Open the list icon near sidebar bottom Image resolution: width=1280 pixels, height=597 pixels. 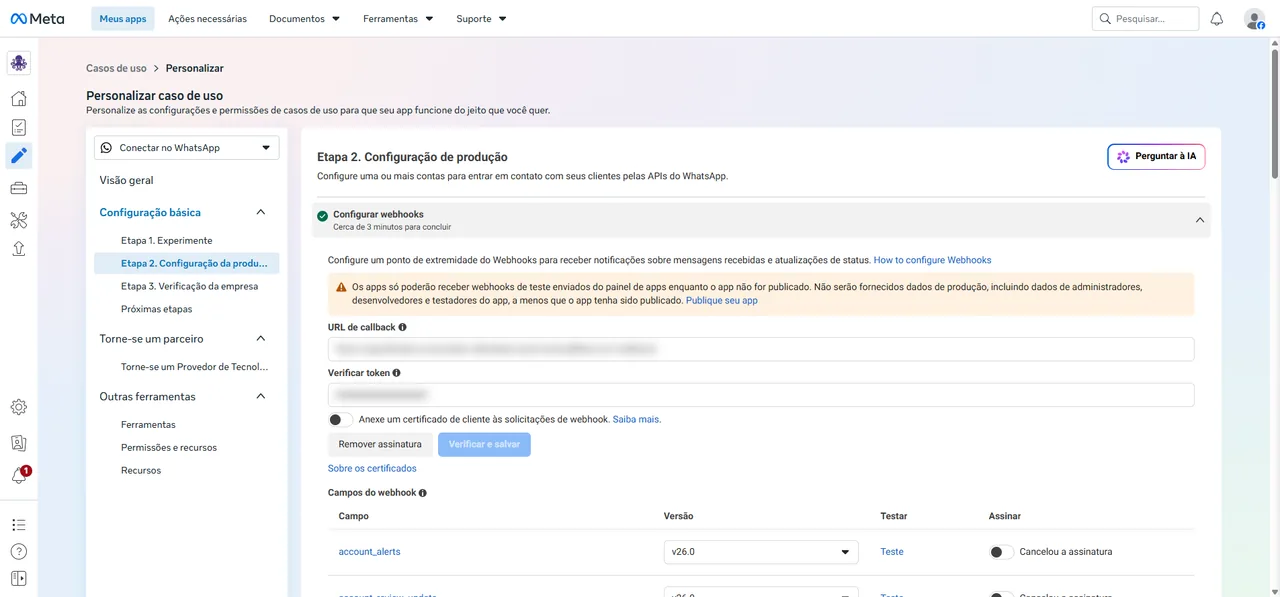(19, 524)
